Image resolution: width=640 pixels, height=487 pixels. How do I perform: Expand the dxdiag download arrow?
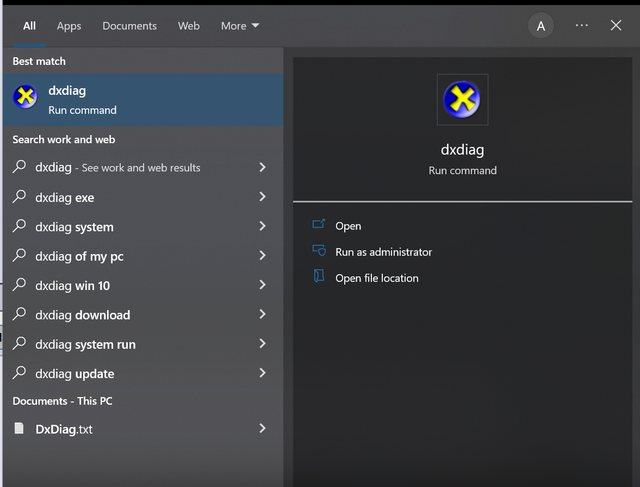tap(262, 314)
